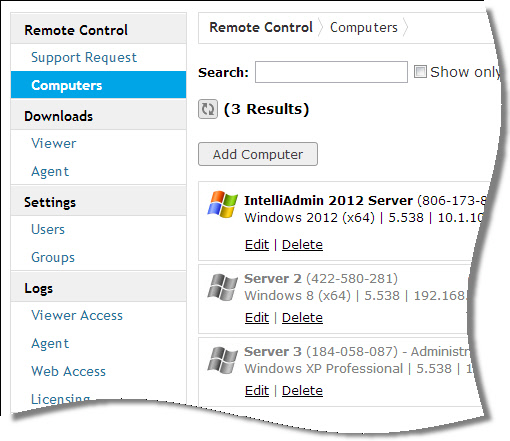The width and height of the screenshot is (510, 441).
Task: Focus the Search text field
Action: coord(331,72)
